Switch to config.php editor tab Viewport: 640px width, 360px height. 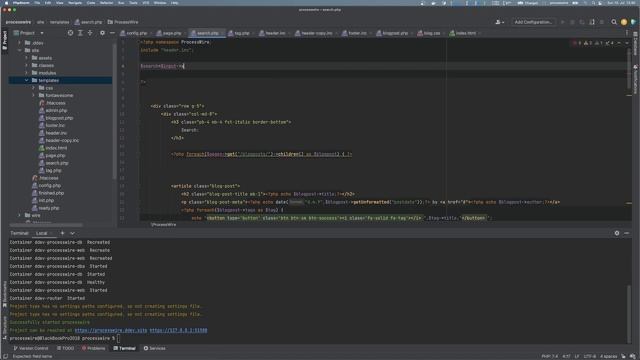click(x=136, y=33)
